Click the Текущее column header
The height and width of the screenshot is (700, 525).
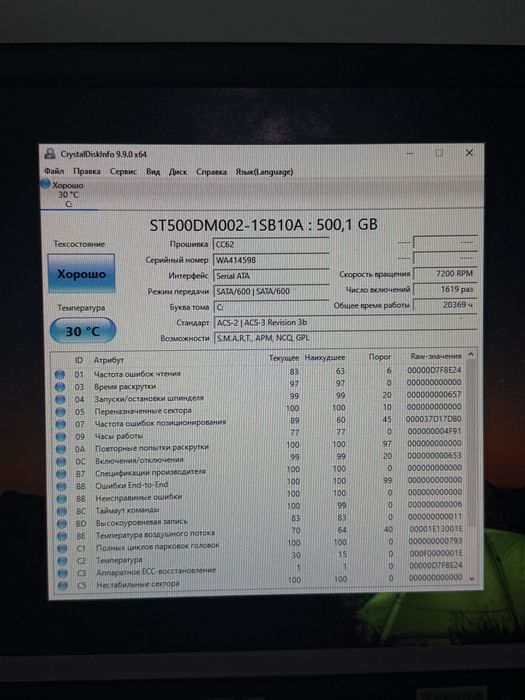[284, 358]
